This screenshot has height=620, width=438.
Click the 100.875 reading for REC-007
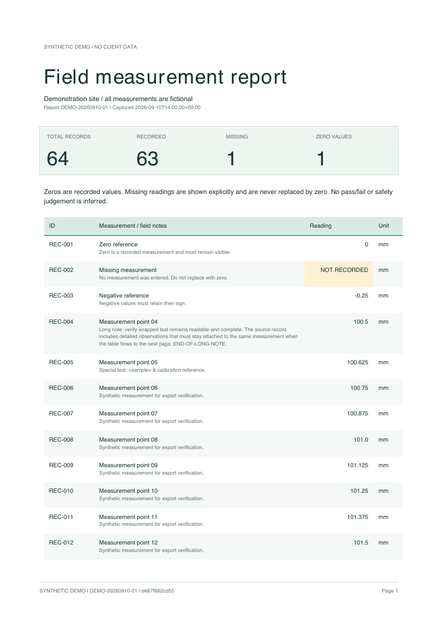point(357,414)
